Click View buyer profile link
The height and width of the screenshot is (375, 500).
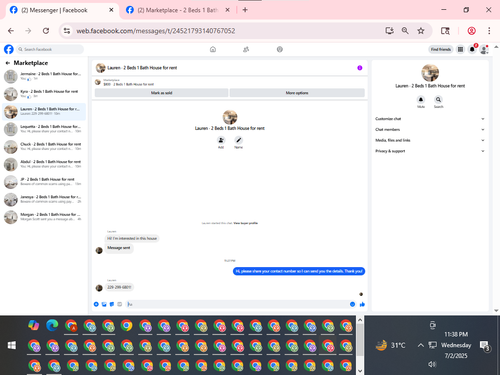[x=245, y=223]
